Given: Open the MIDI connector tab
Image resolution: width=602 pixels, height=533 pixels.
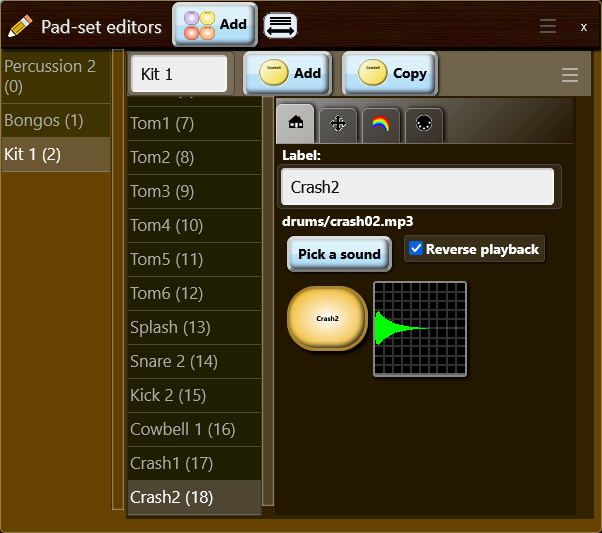Looking at the screenshot, I should click(x=423, y=124).
